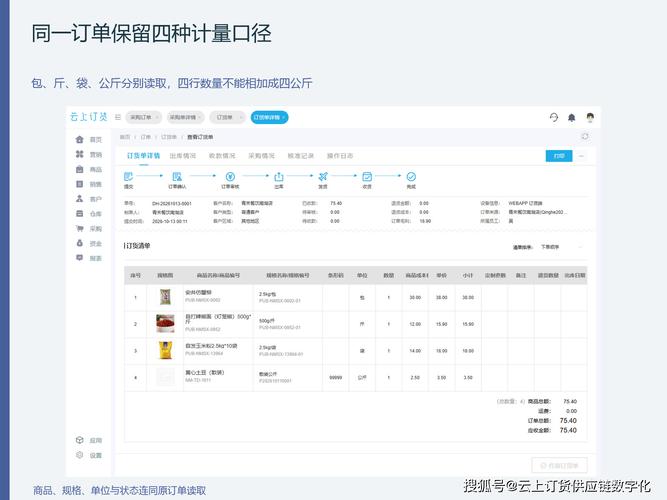Switch to the 操作日志 tab

[x=340, y=156]
